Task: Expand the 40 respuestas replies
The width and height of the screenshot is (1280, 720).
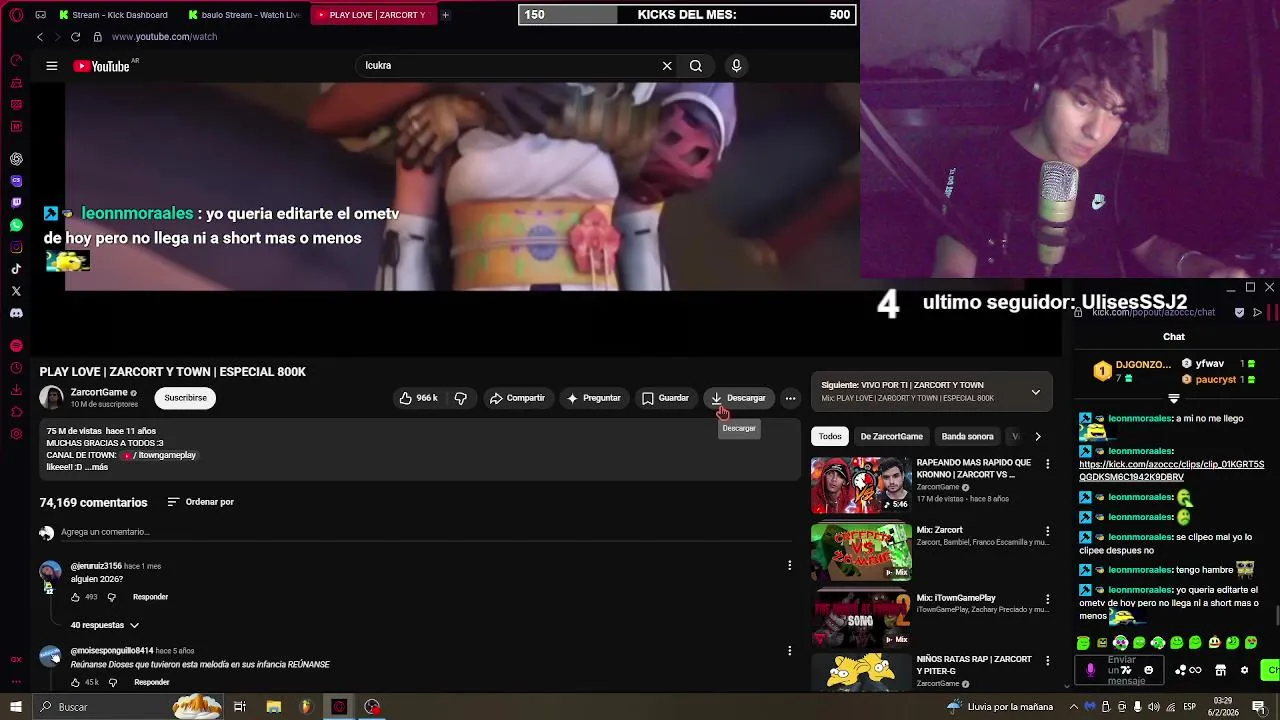Action: (x=104, y=625)
